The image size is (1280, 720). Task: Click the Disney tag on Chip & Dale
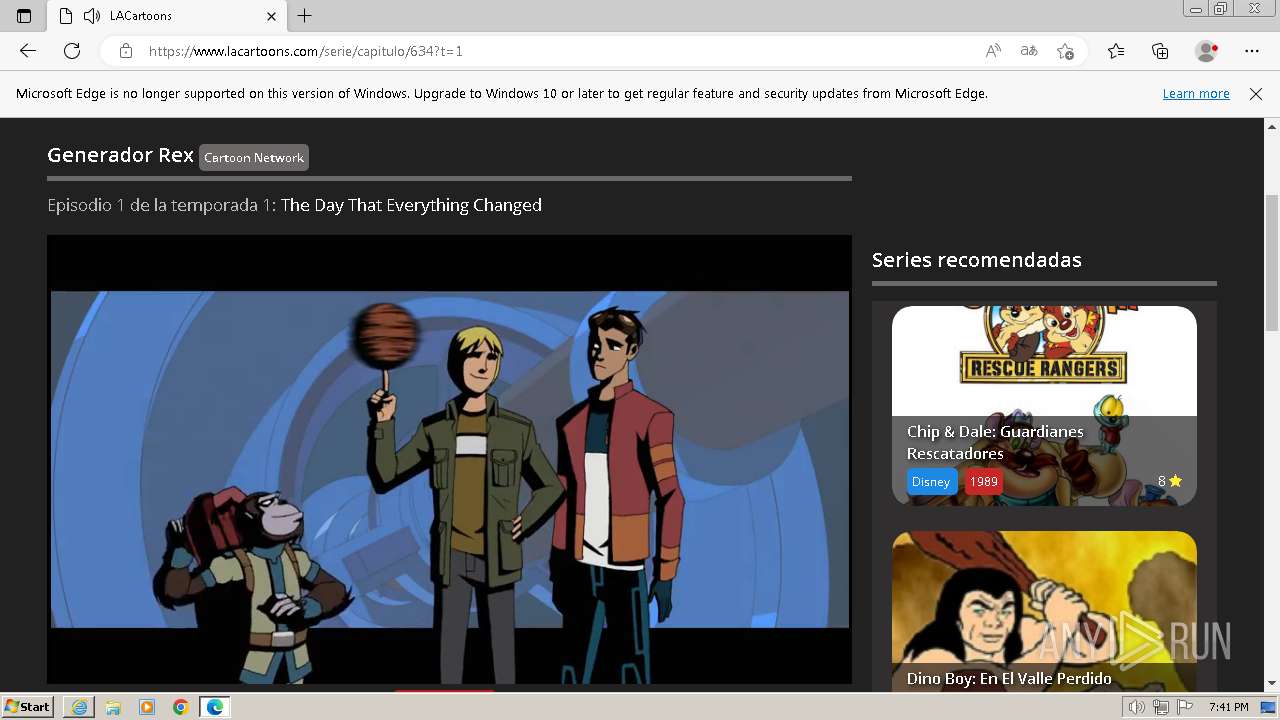pyautogui.click(x=930, y=481)
